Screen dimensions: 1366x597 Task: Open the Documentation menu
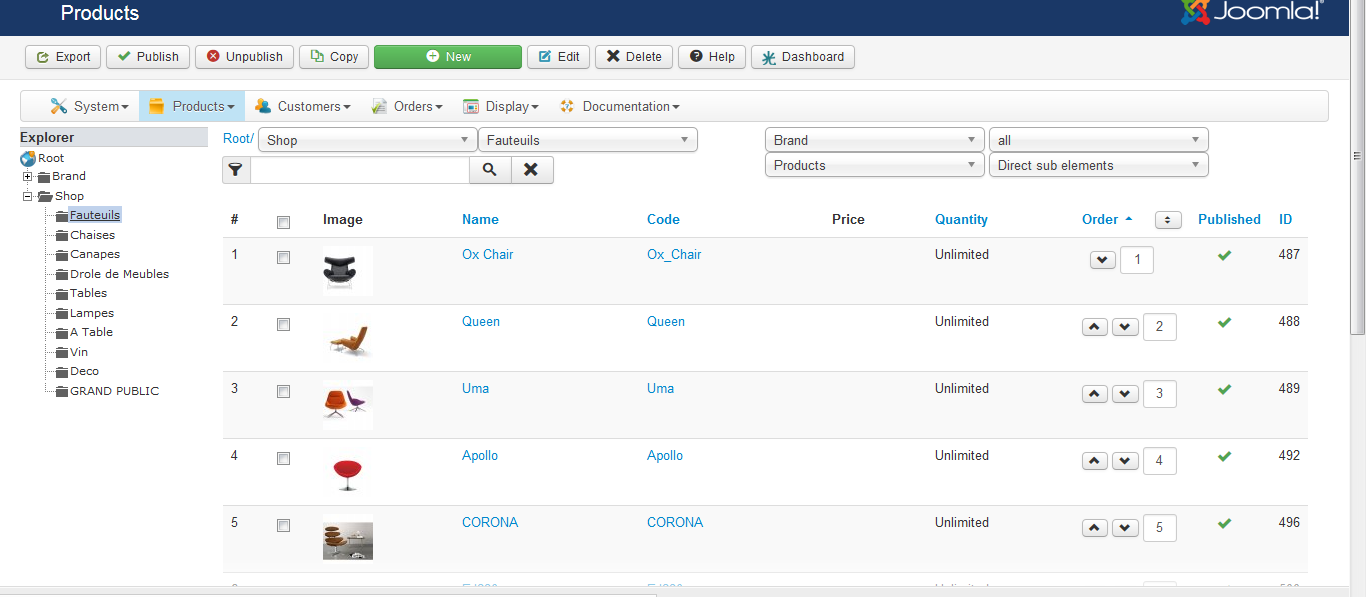coord(620,106)
